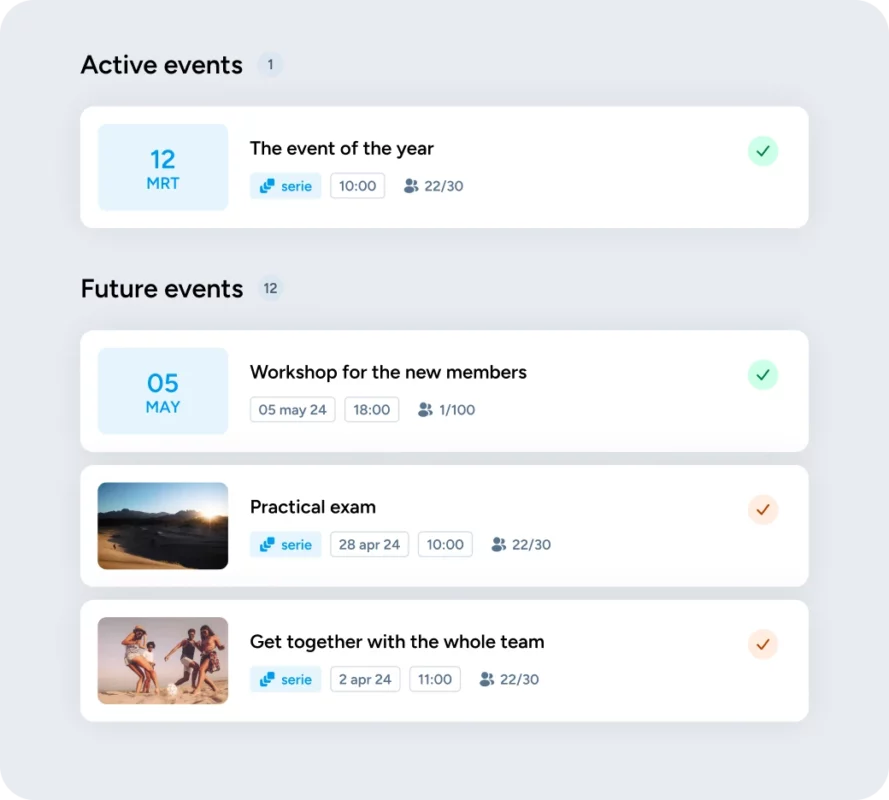Click the 05 may 24 date badge
Viewport: 889px width, 800px height.
click(293, 410)
